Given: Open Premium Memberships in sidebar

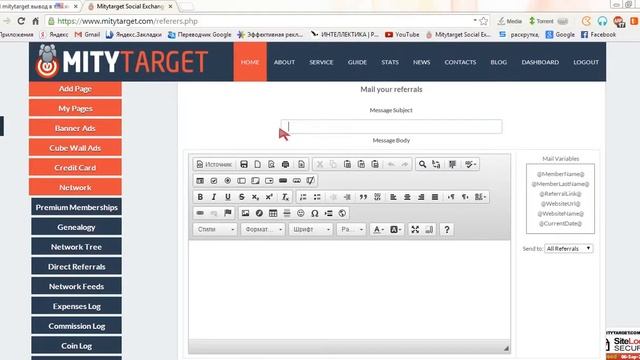Looking at the screenshot, I should tap(76, 207).
